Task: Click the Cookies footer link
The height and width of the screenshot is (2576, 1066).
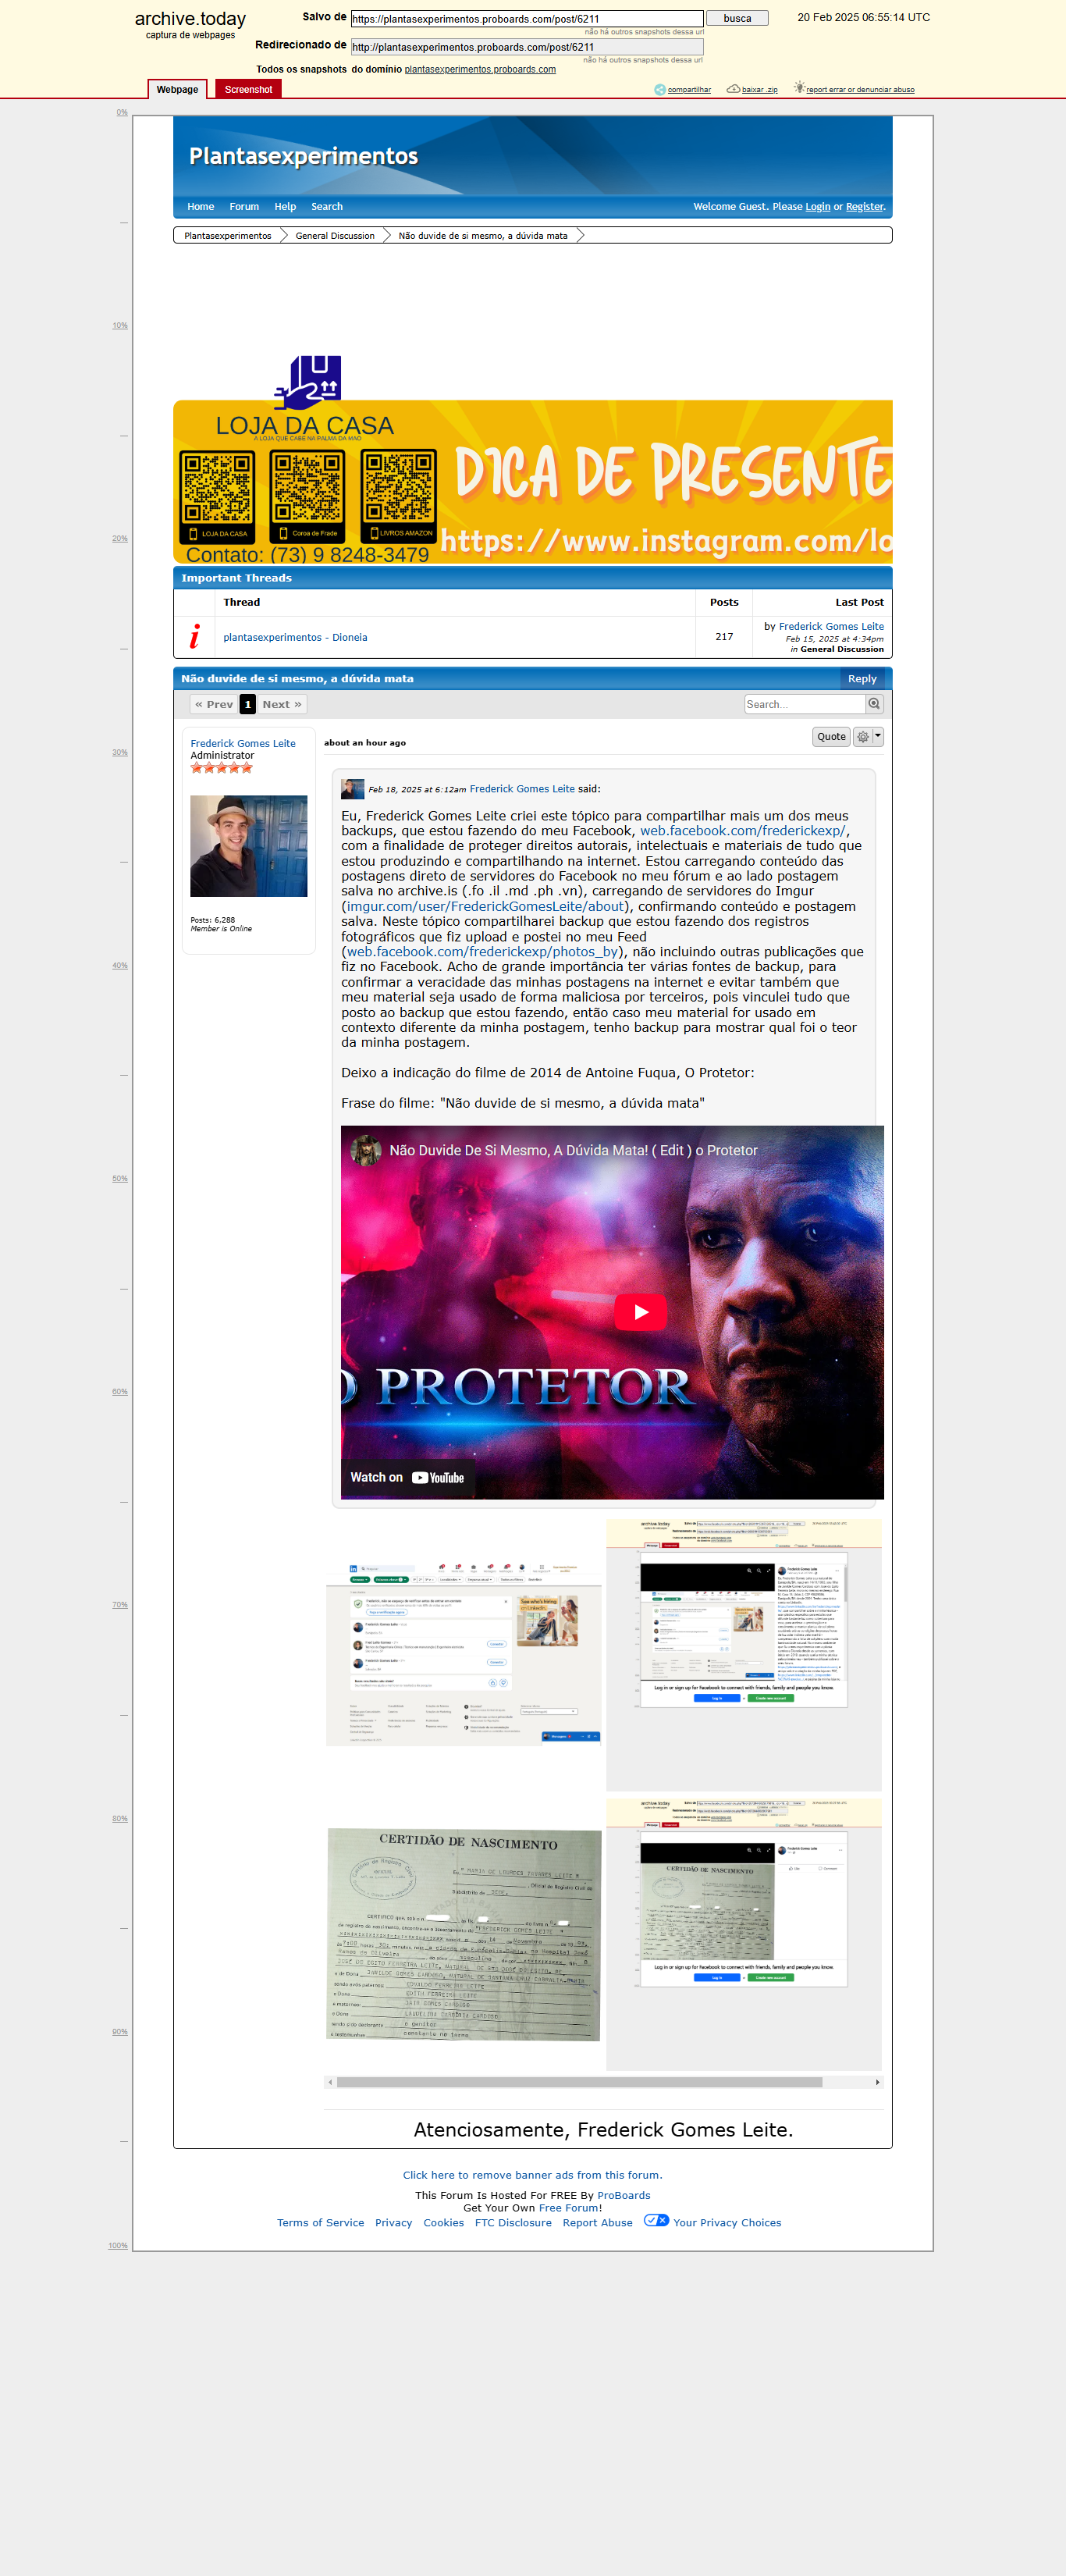Action: point(443,2223)
